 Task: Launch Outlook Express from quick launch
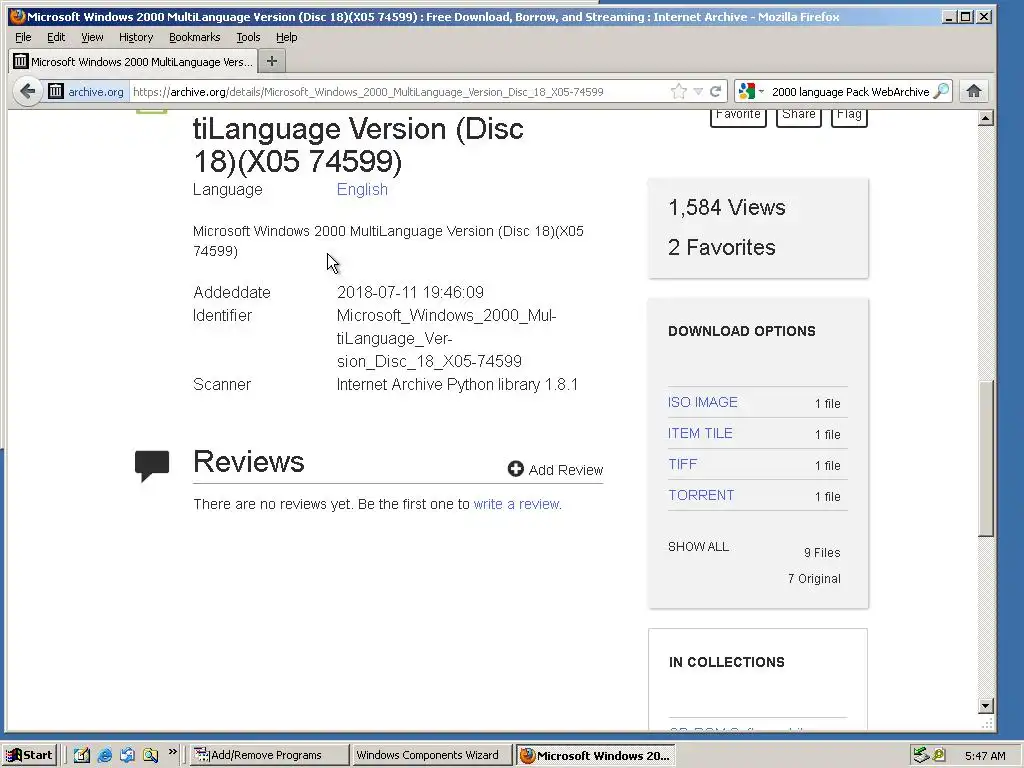pos(127,755)
